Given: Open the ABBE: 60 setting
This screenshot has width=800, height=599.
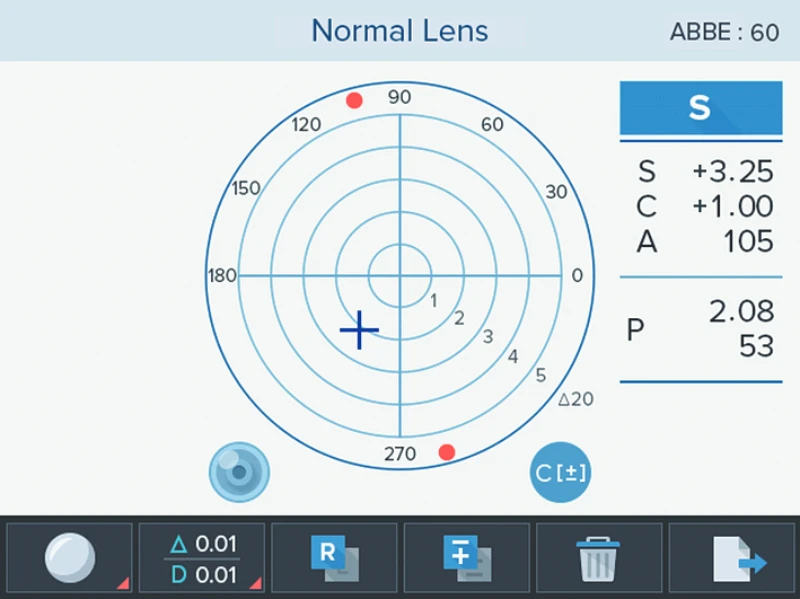Looking at the screenshot, I should [x=724, y=32].
